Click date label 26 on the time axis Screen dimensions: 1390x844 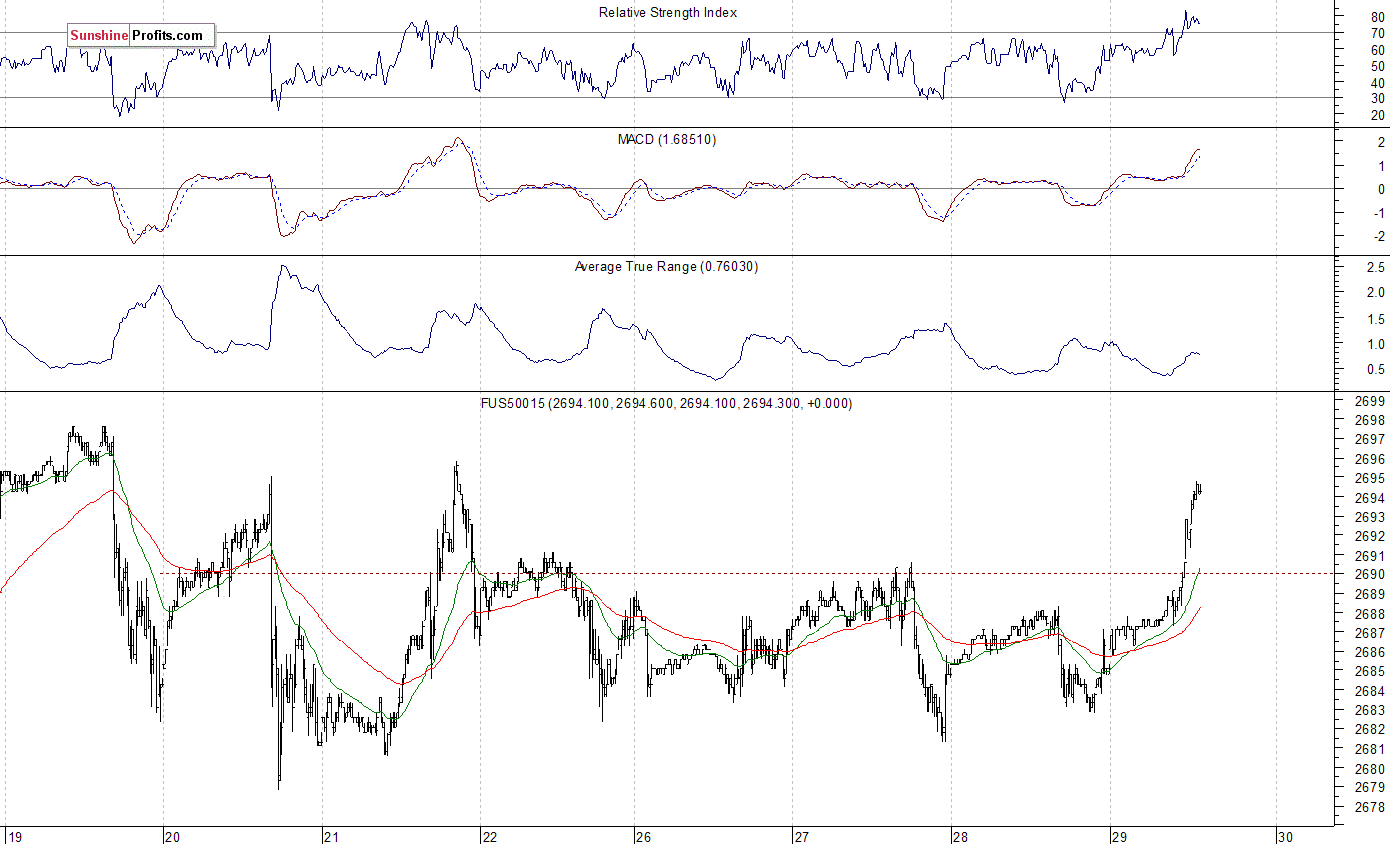coord(643,836)
